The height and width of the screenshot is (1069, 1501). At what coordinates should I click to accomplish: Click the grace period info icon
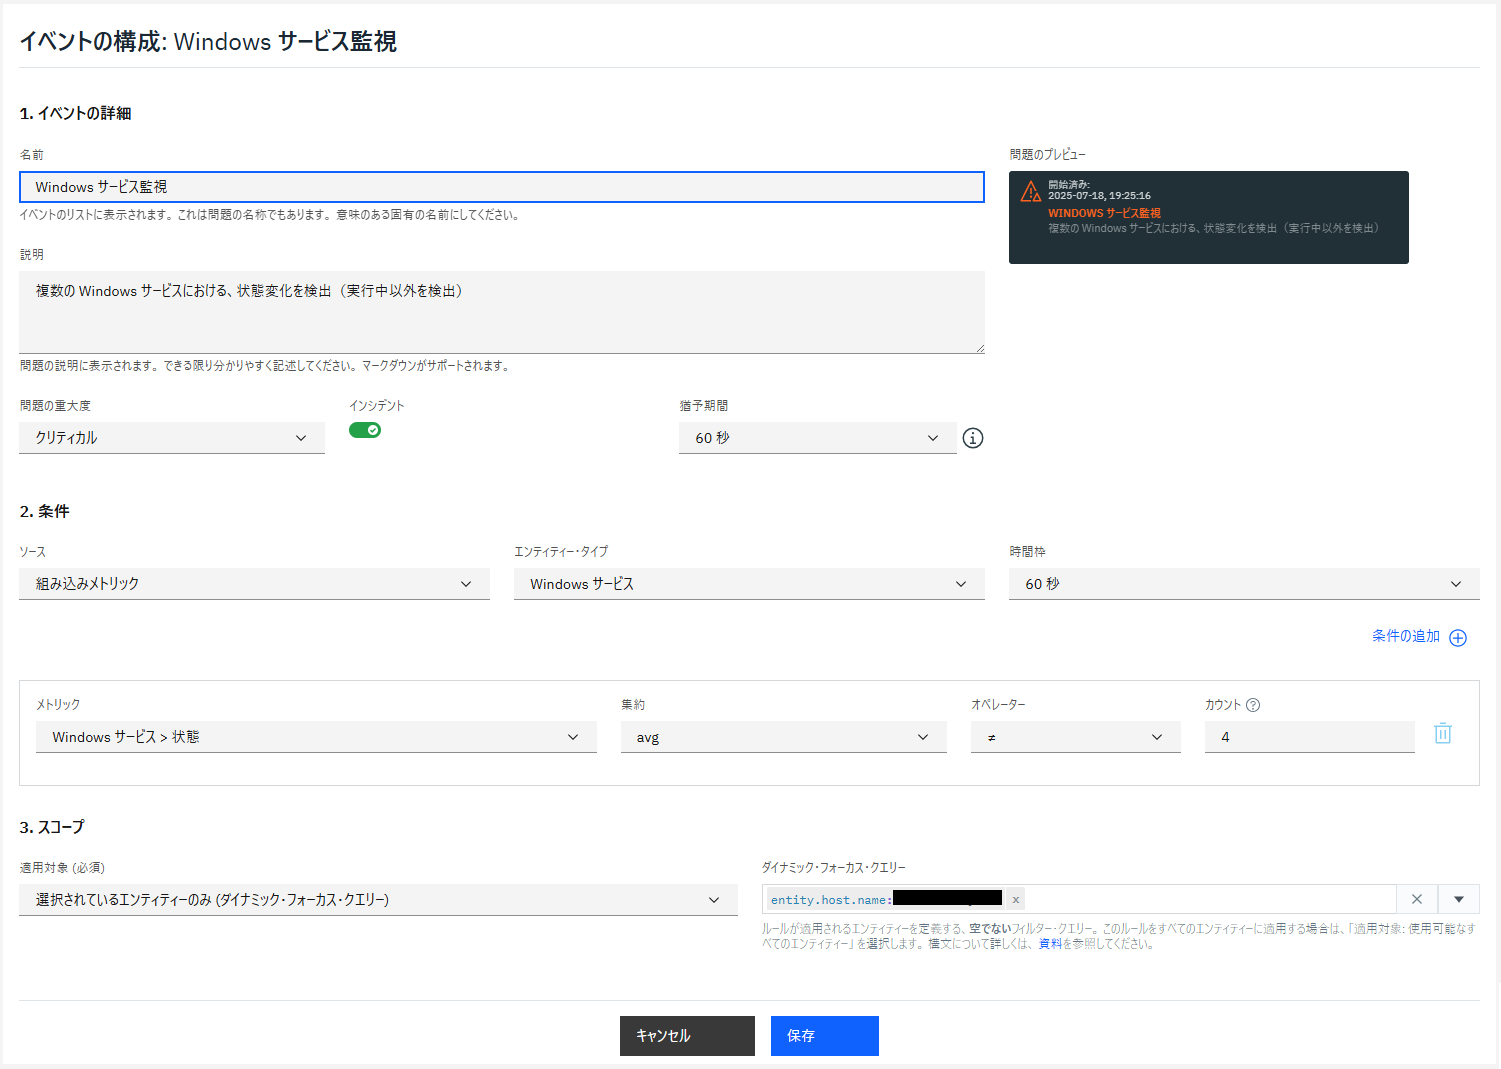point(972,438)
